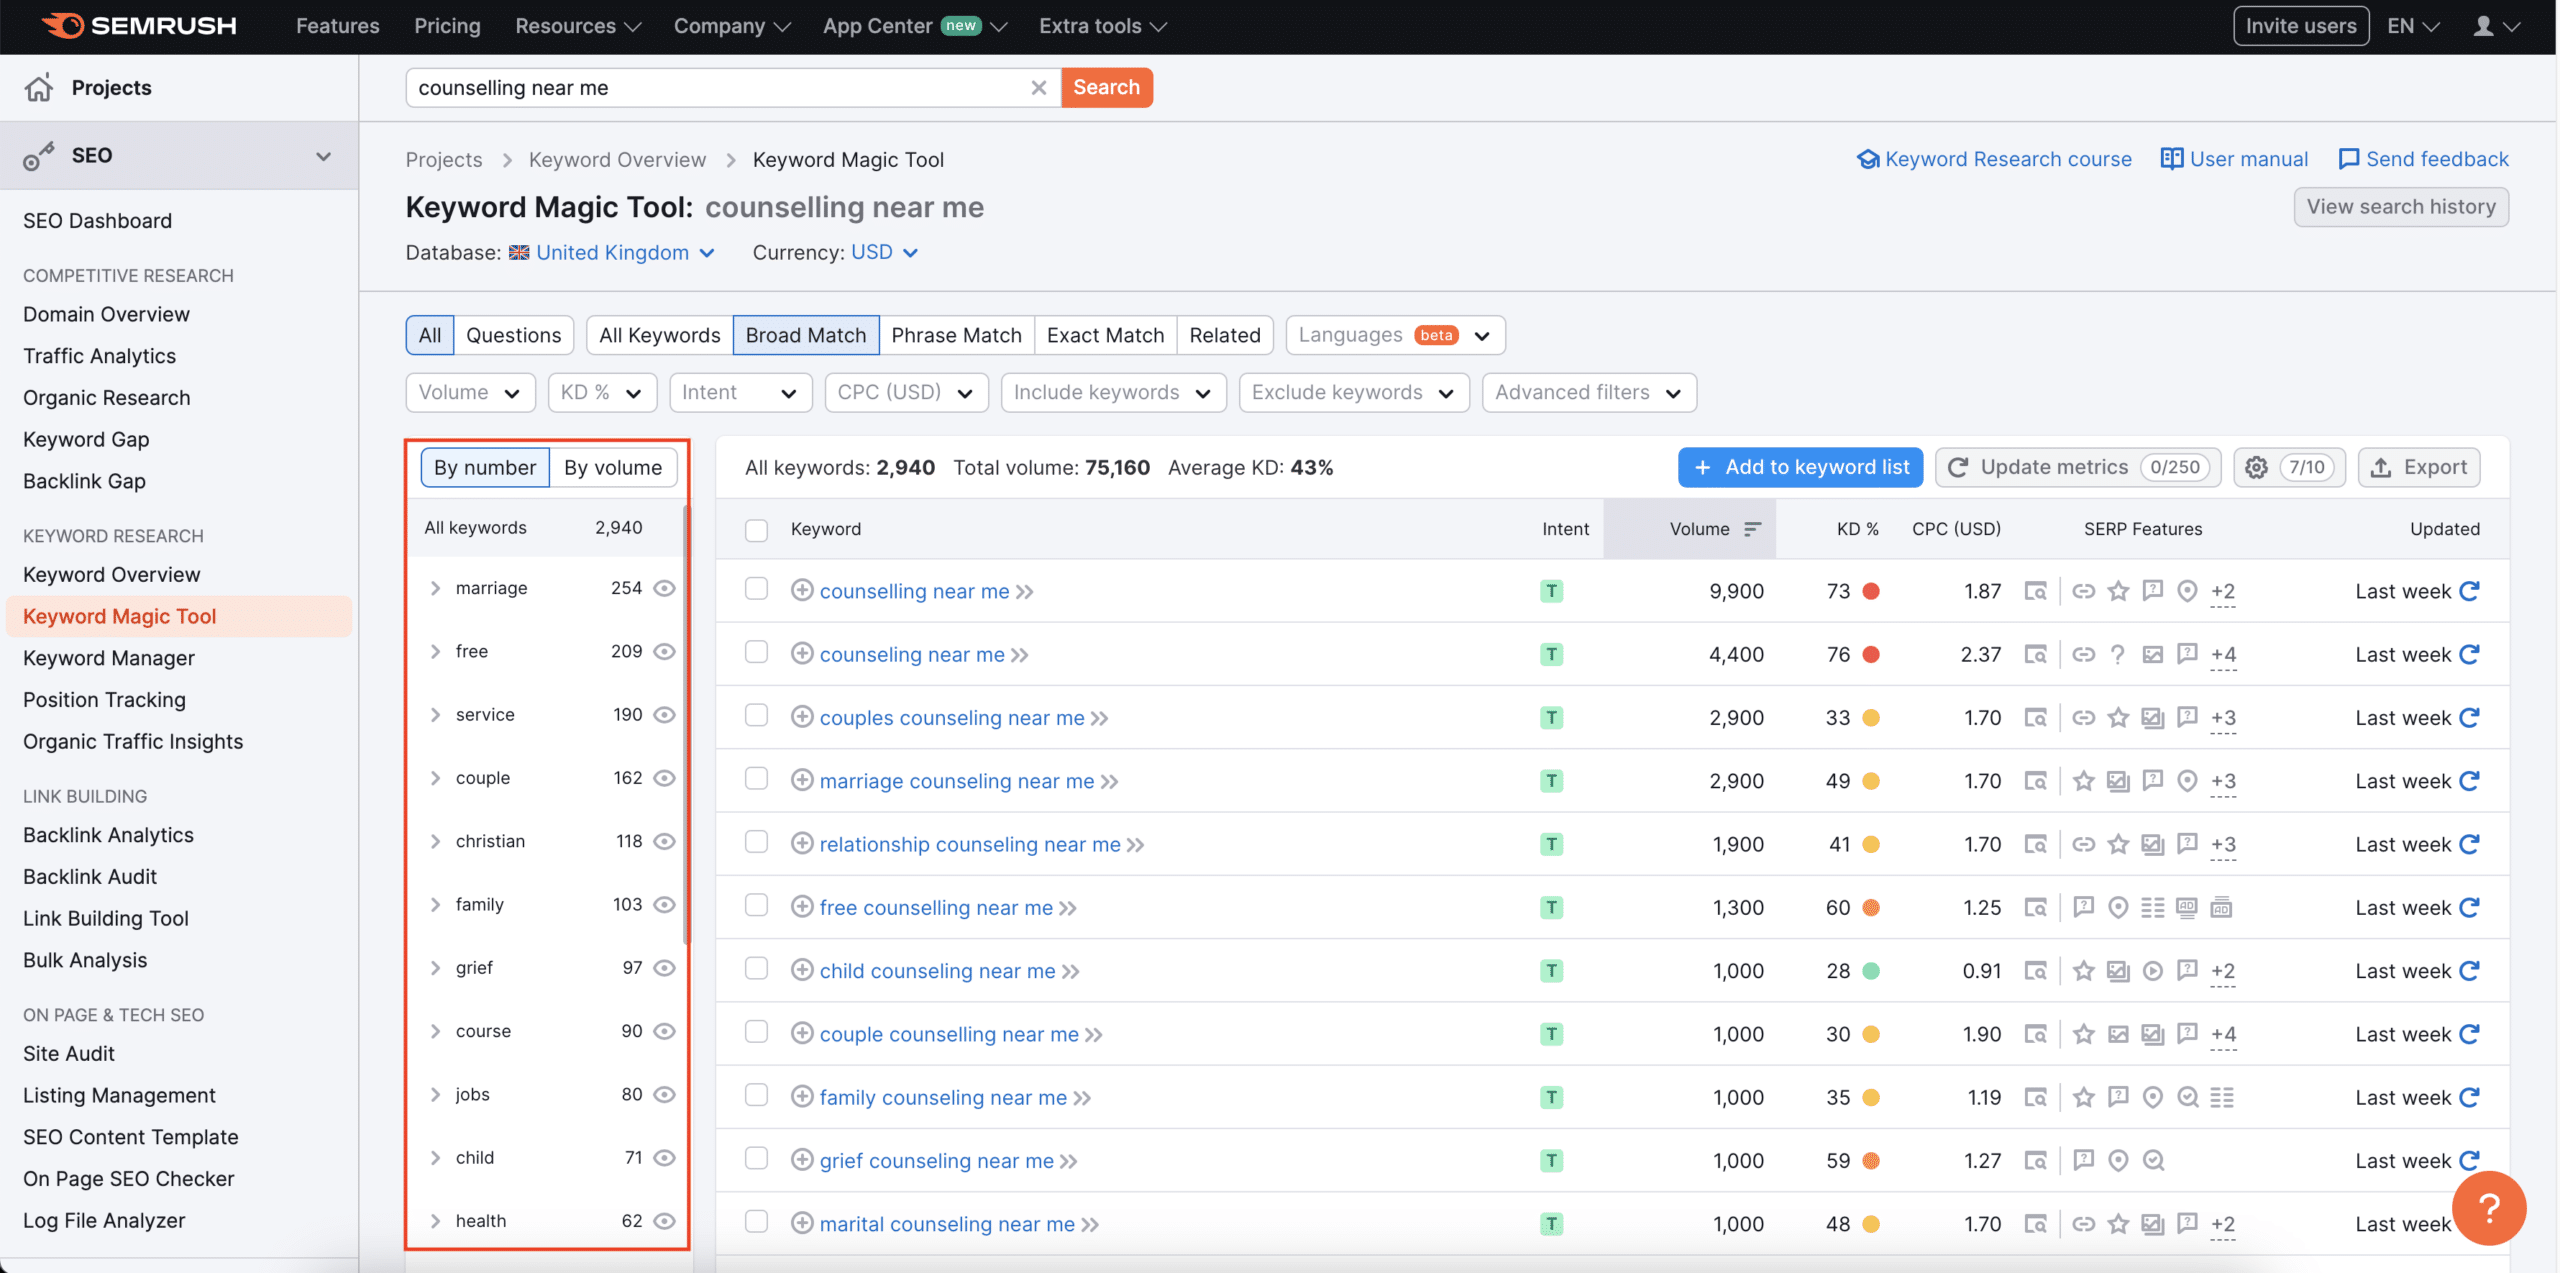Open table settings gear 7/10
The image size is (2560, 1273).
[2289, 467]
